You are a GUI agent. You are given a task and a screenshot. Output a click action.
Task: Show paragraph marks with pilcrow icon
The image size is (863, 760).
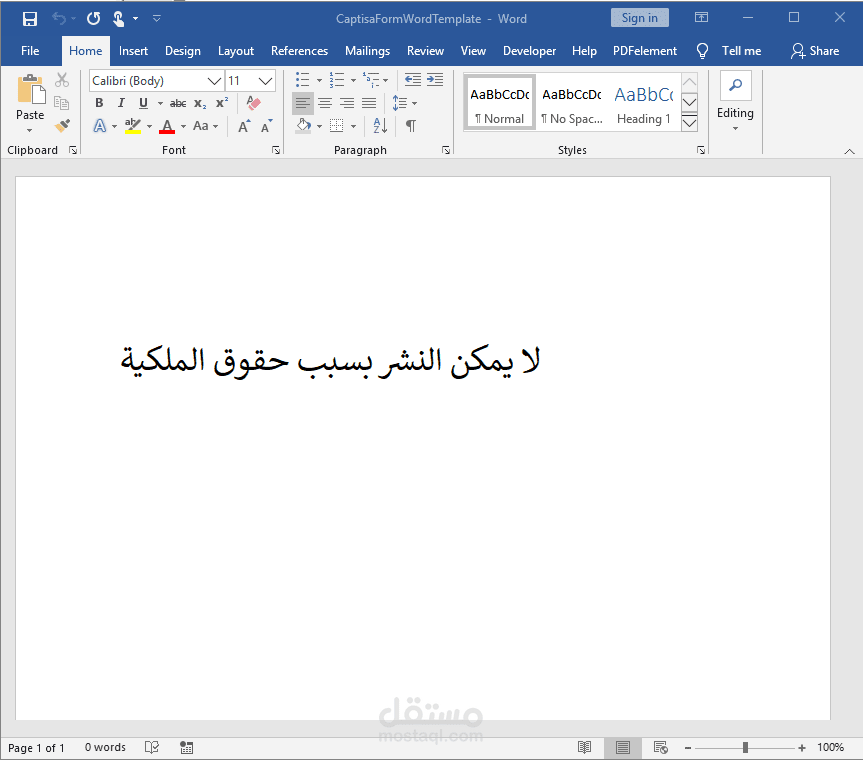[x=411, y=126]
